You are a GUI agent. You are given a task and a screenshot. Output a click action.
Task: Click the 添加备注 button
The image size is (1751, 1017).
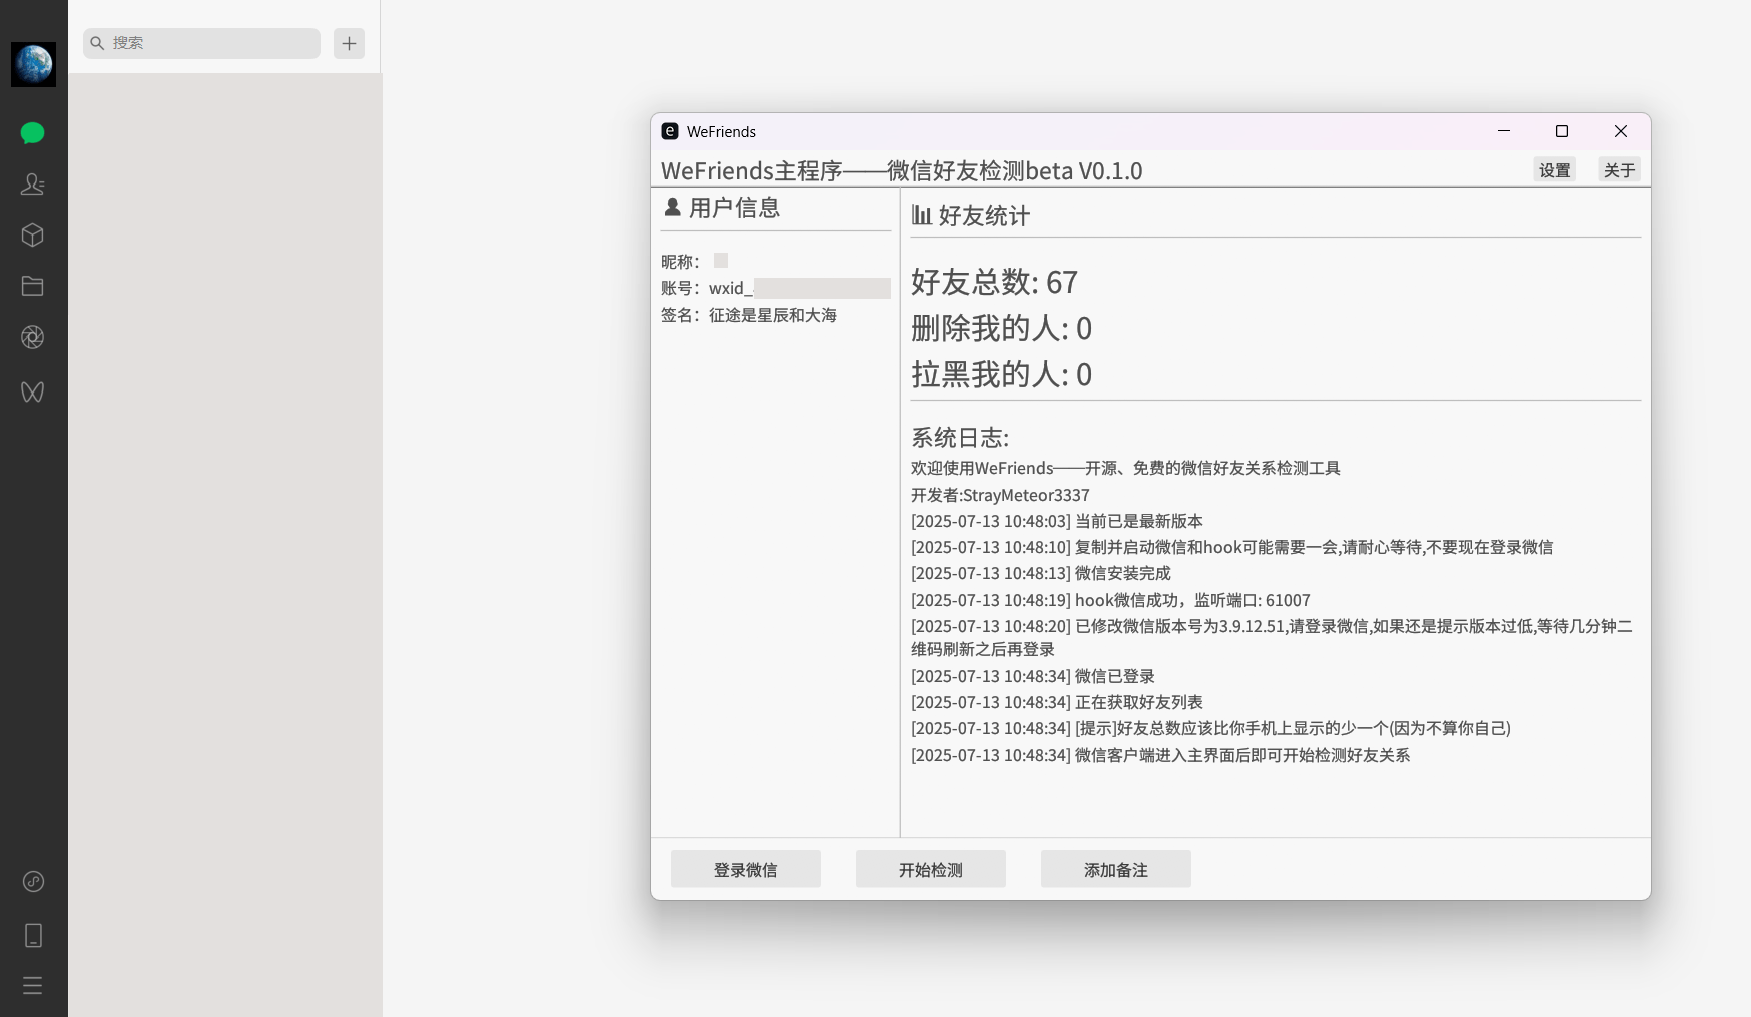[1116, 869]
